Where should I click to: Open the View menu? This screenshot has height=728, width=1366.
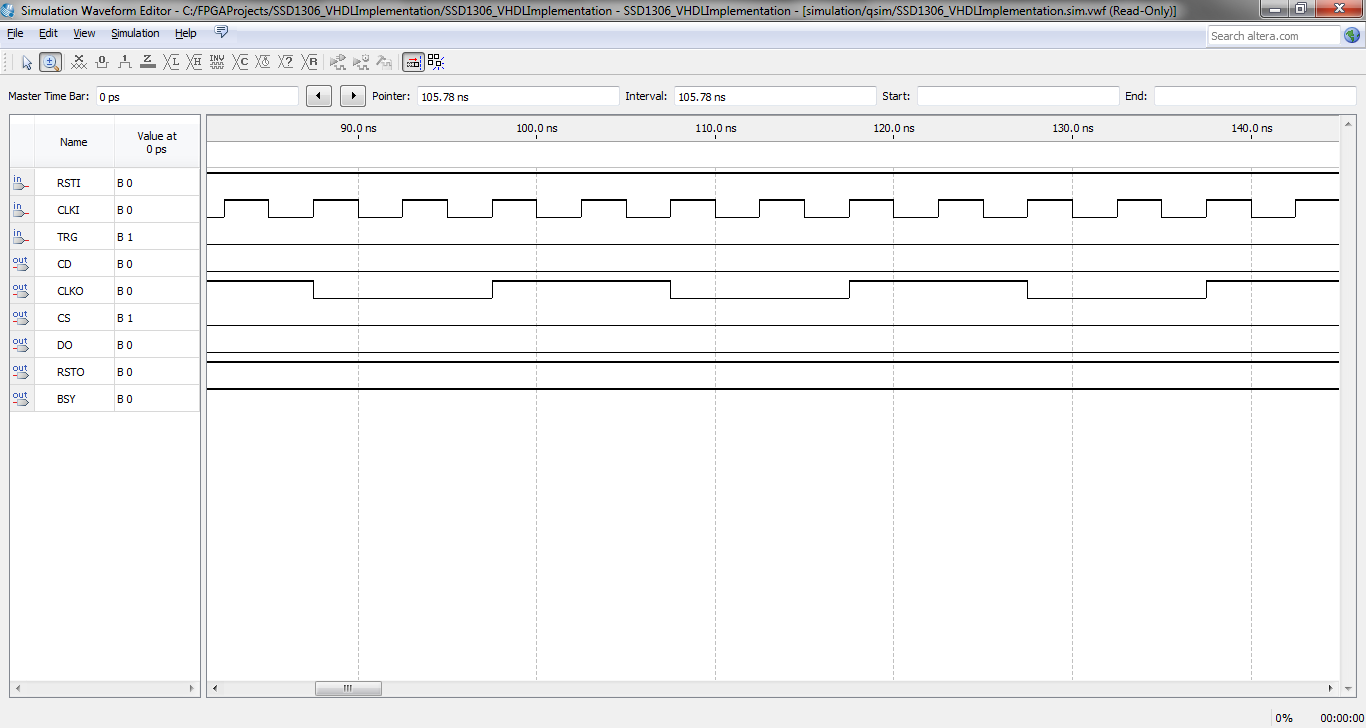point(84,33)
